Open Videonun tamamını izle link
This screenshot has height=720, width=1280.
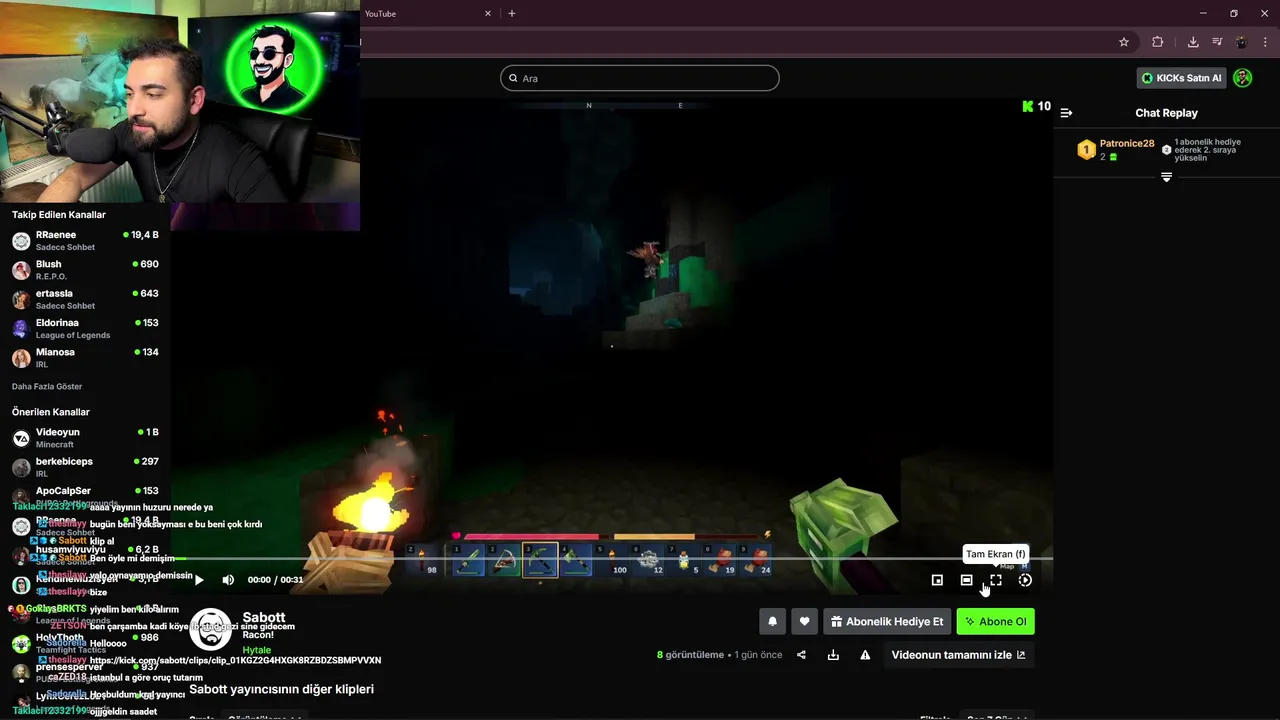click(958, 655)
